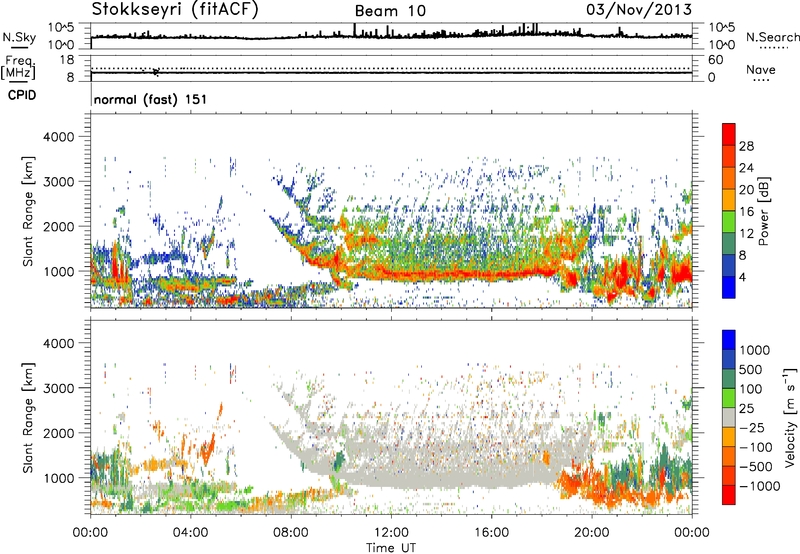
Task: Click the '2000' tick on velocity panel axis
Action: tap(58, 433)
